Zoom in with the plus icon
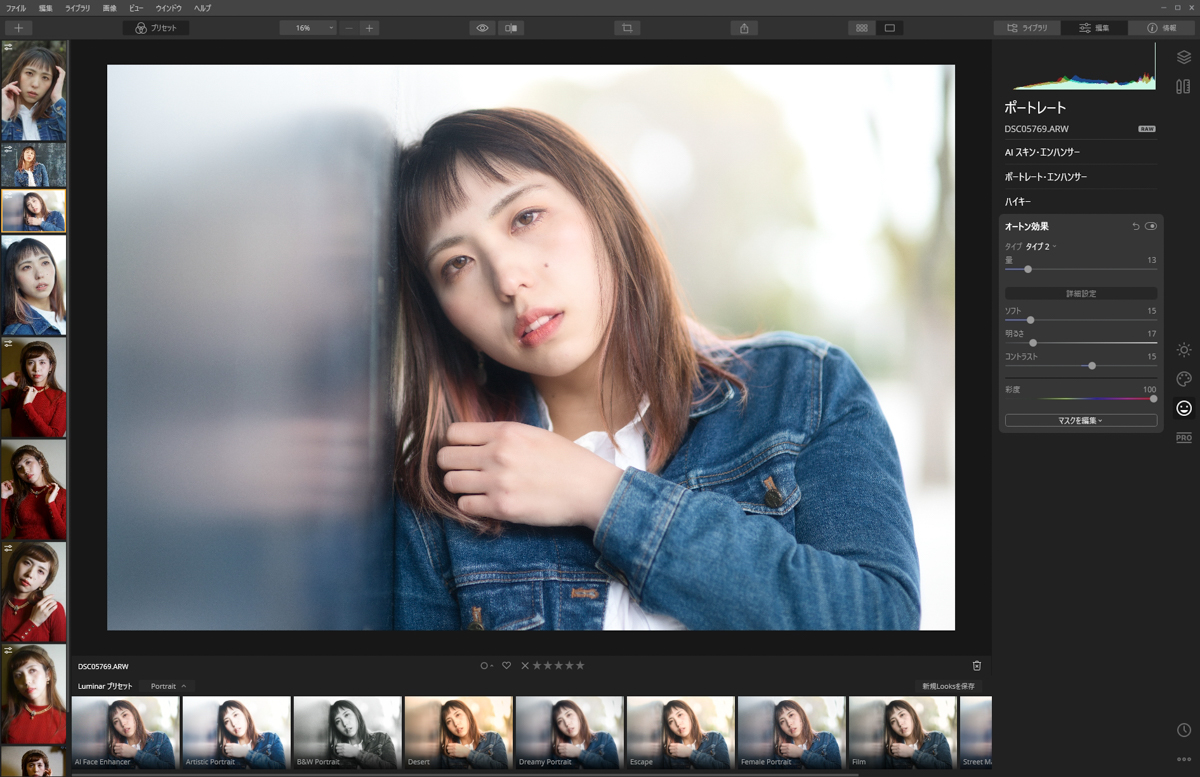This screenshot has width=1200, height=777. click(369, 28)
